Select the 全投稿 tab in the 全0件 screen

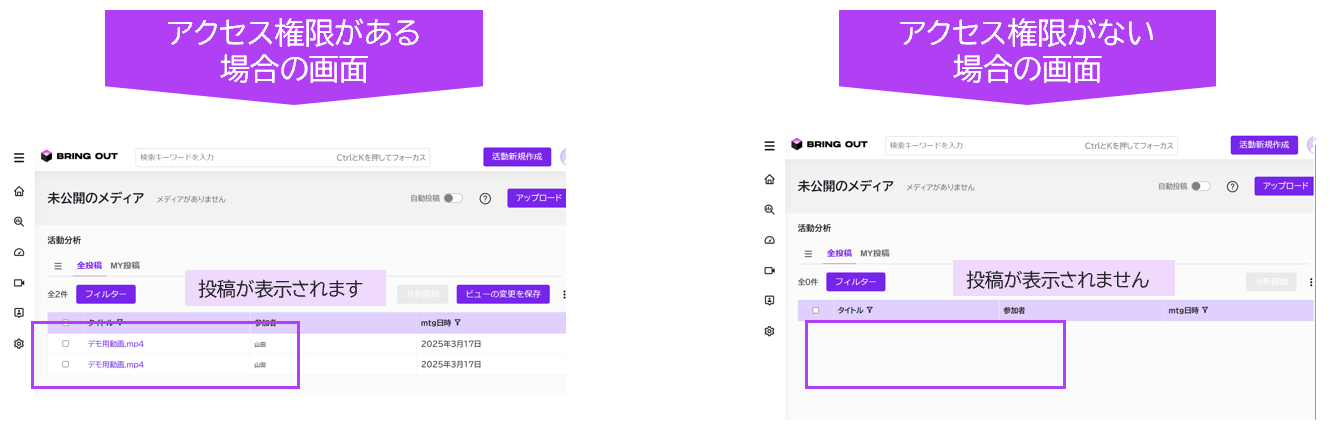point(838,254)
